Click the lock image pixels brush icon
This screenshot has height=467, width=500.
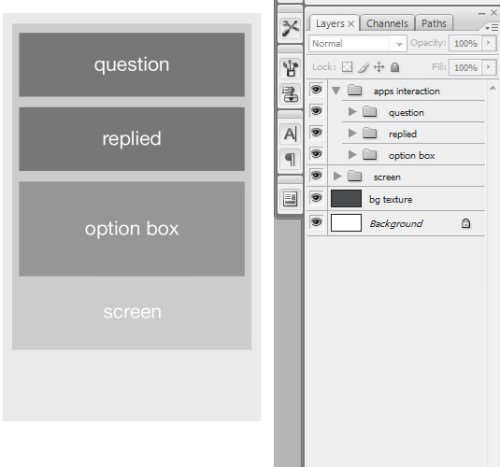(x=364, y=68)
